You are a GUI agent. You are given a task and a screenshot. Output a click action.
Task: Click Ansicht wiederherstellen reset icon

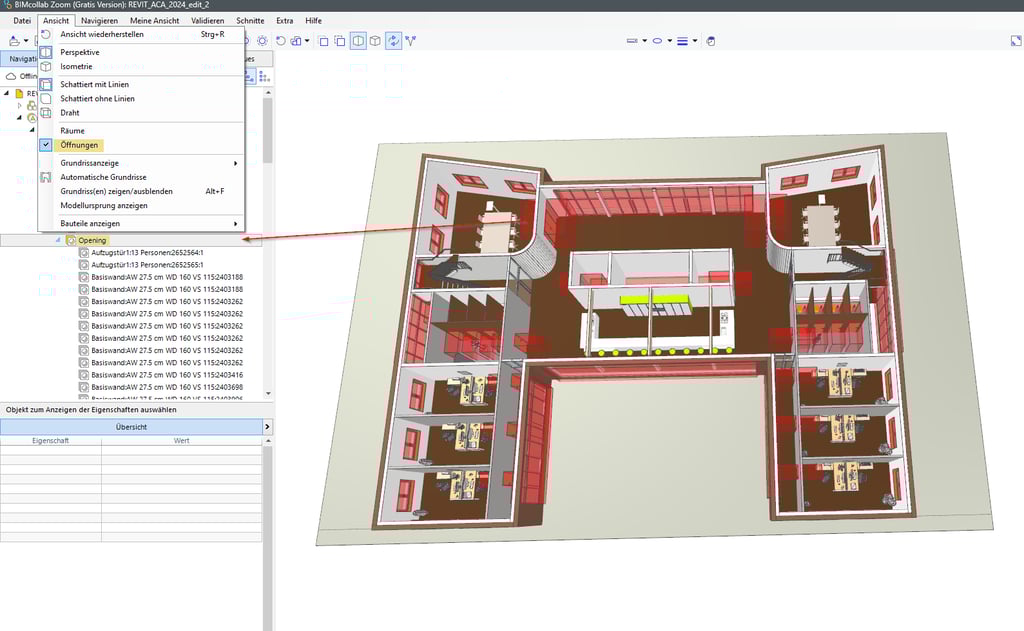(46, 34)
